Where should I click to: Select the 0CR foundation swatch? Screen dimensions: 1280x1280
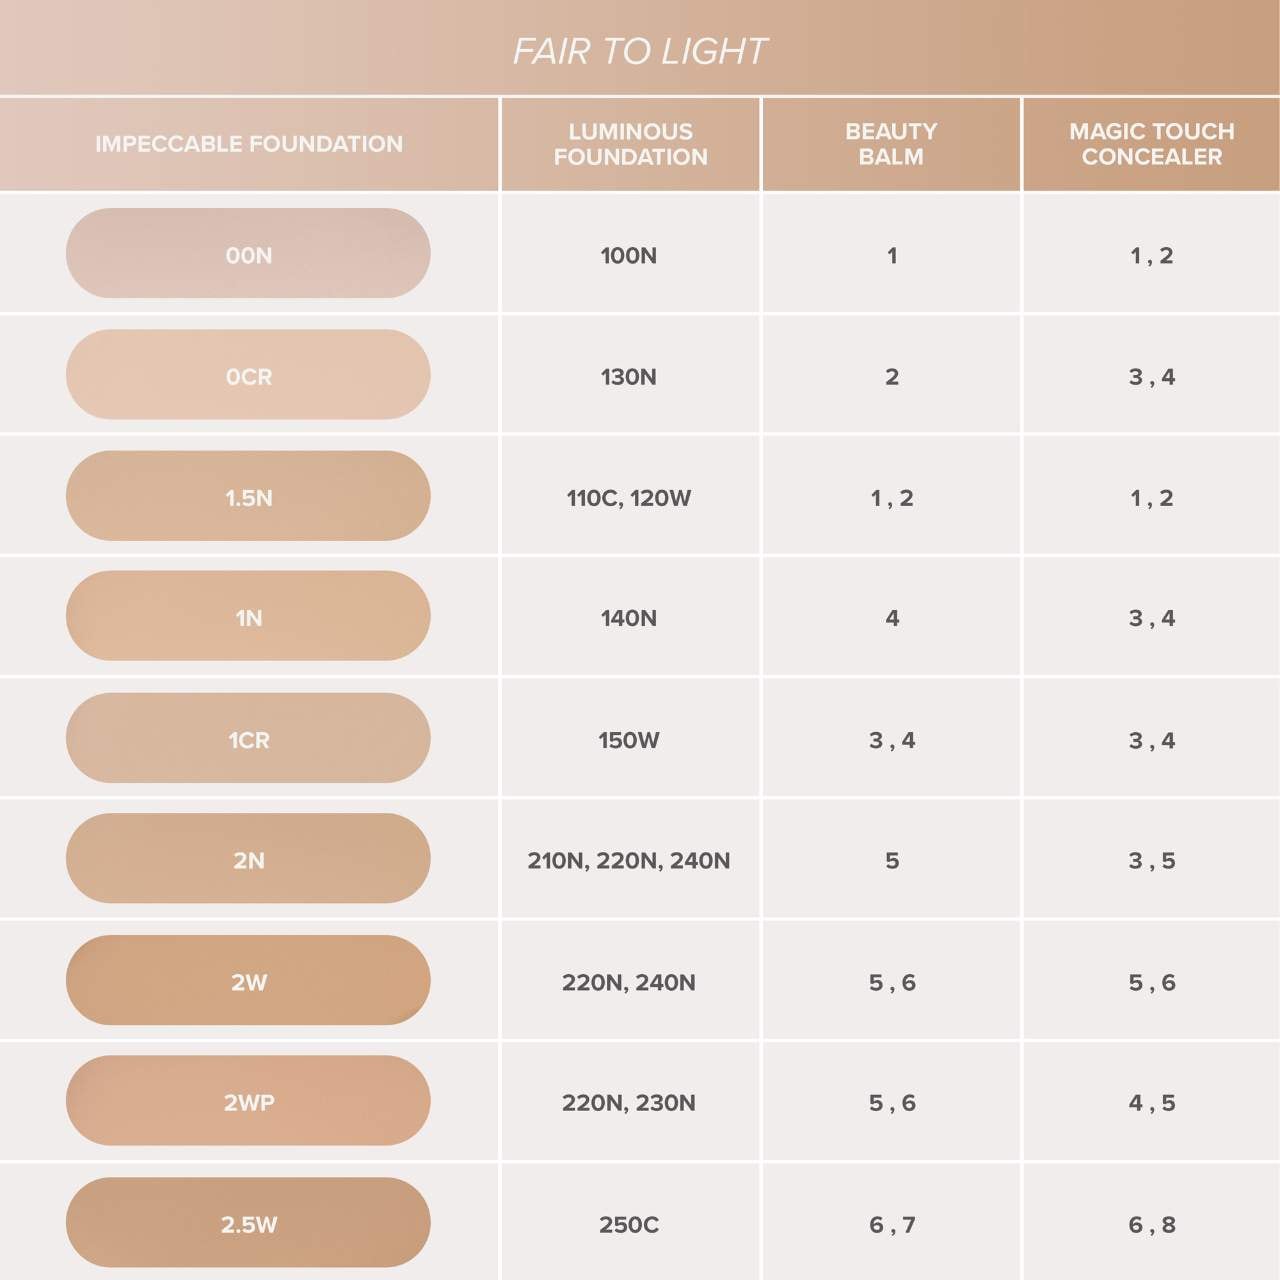pos(248,375)
